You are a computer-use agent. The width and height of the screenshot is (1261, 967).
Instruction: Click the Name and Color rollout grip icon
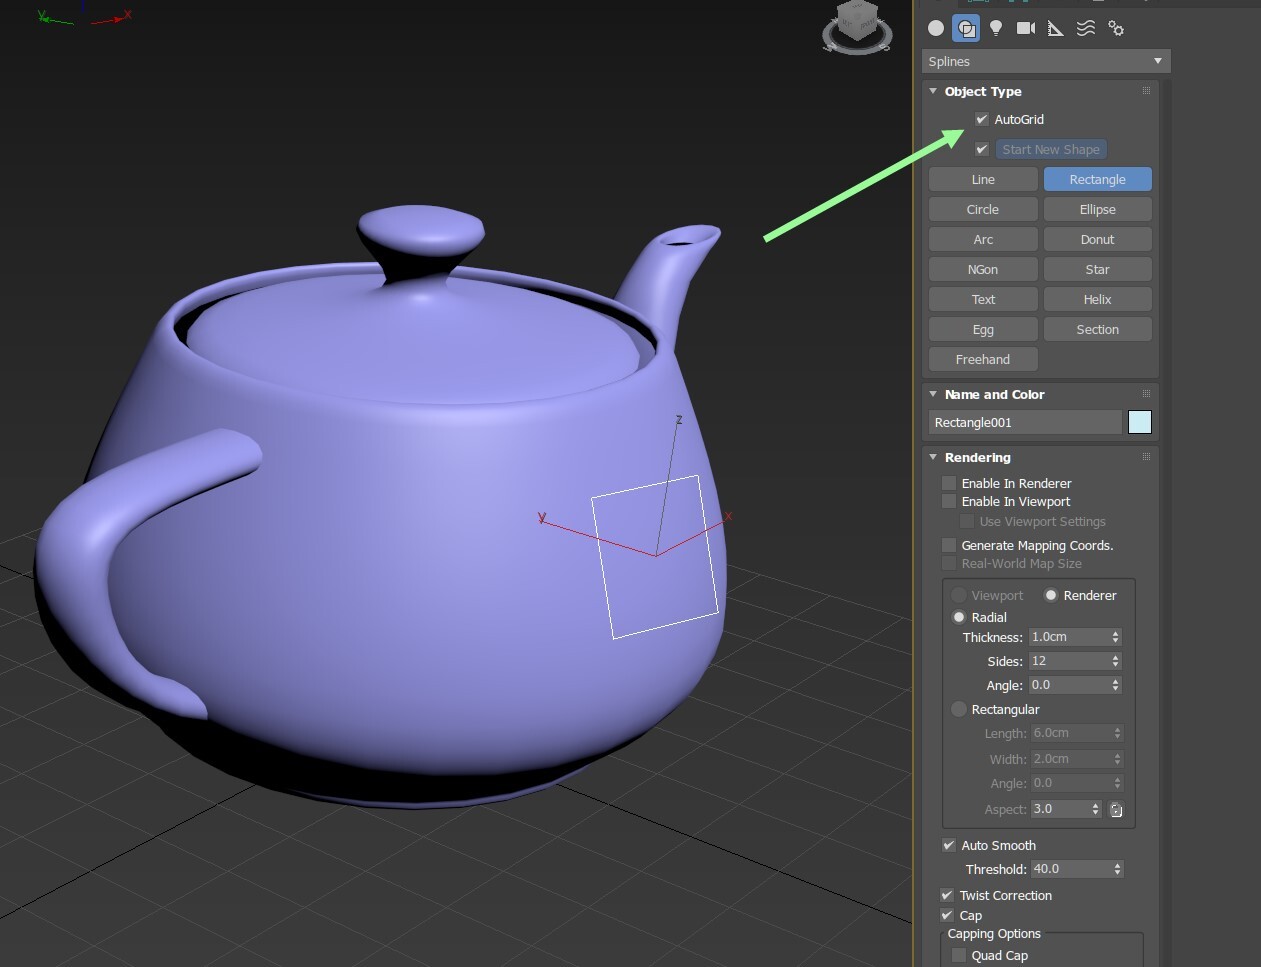(1146, 394)
